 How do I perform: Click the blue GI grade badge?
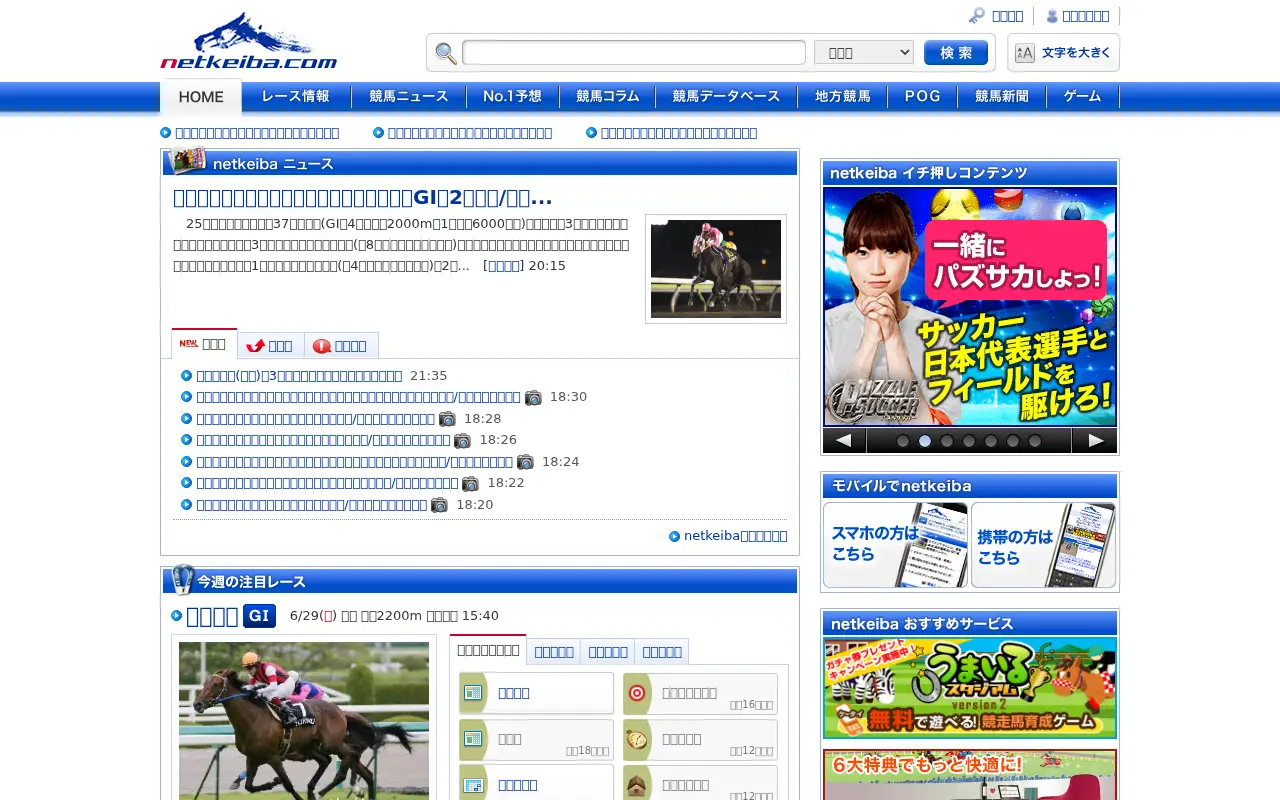tap(259, 616)
